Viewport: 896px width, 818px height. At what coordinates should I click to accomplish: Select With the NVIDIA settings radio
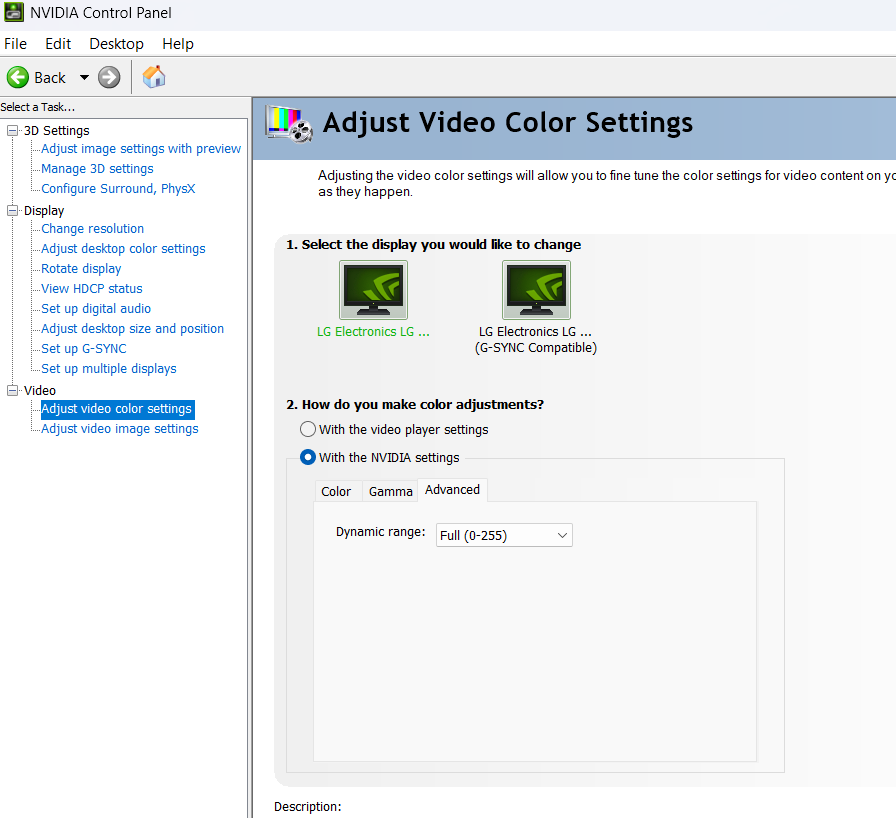tap(307, 457)
